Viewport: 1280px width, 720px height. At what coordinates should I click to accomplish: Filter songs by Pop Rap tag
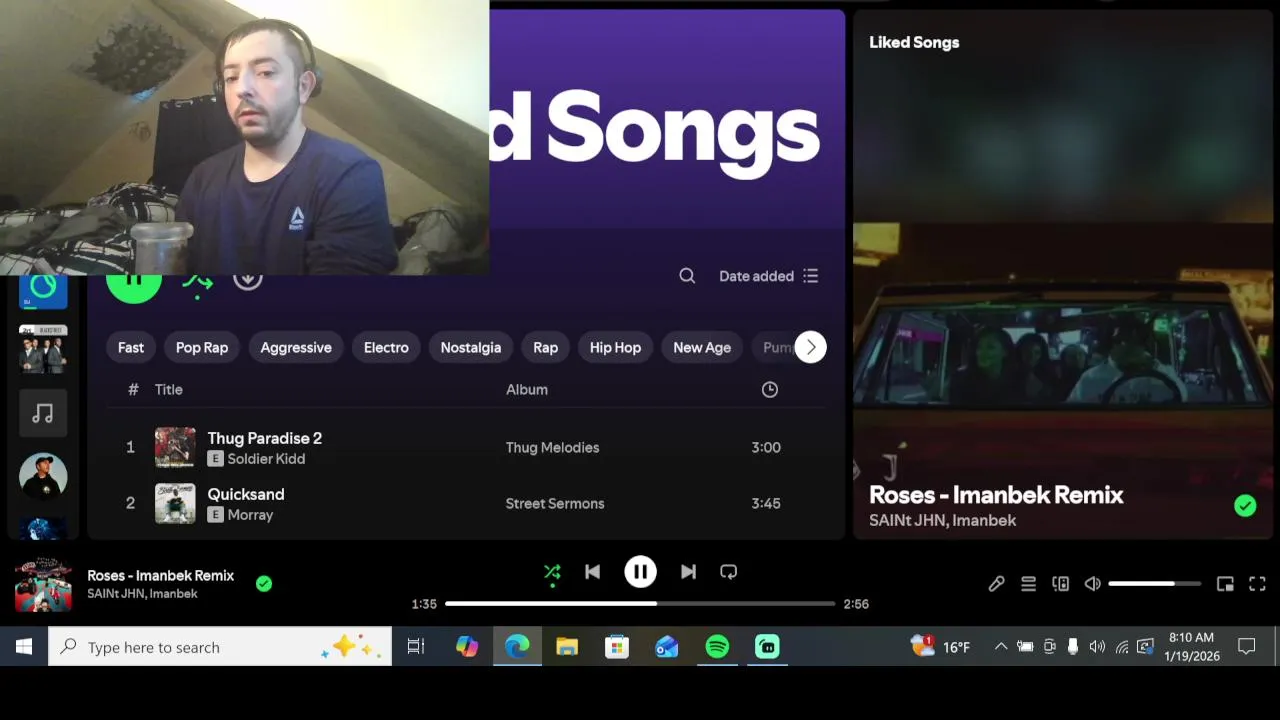pyautogui.click(x=202, y=348)
